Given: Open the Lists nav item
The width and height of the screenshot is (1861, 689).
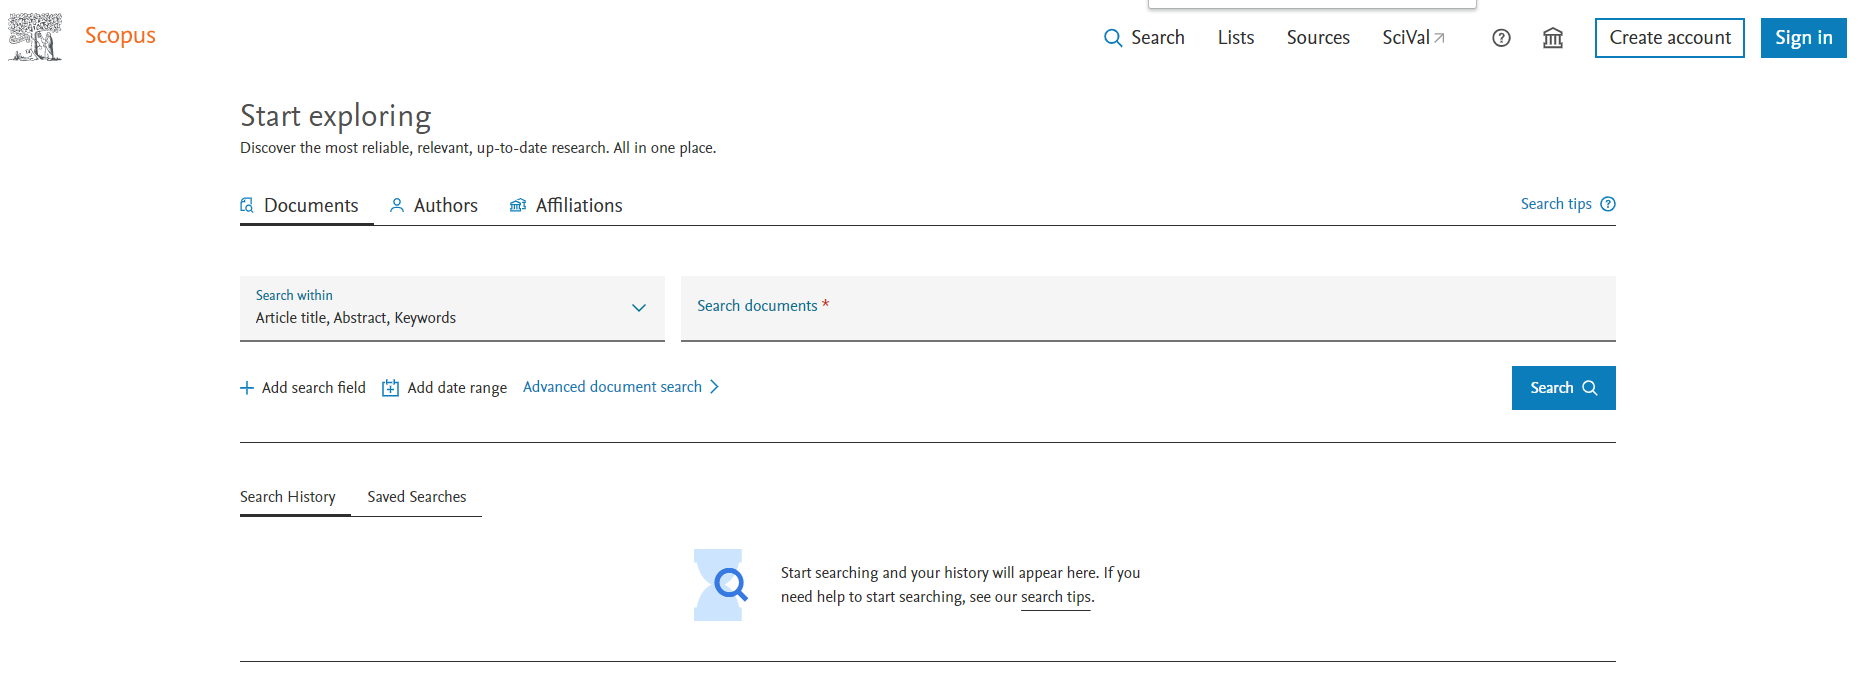Looking at the screenshot, I should point(1236,38).
